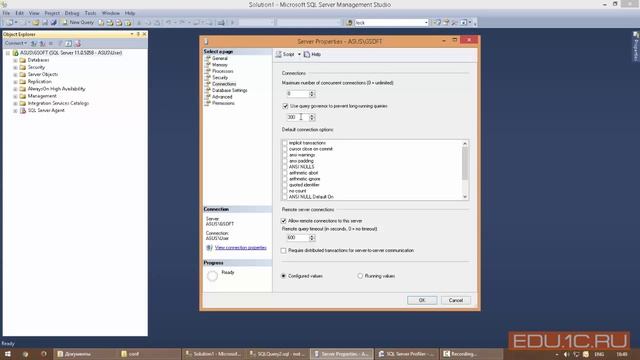This screenshot has width=640, height=360.
Task: Select the Advanced page in Server Properties
Action: click(222, 97)
